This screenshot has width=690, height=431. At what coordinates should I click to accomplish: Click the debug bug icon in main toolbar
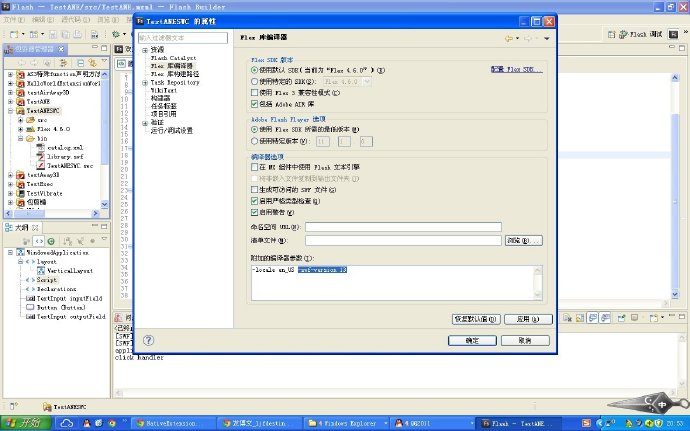point(116,34)
